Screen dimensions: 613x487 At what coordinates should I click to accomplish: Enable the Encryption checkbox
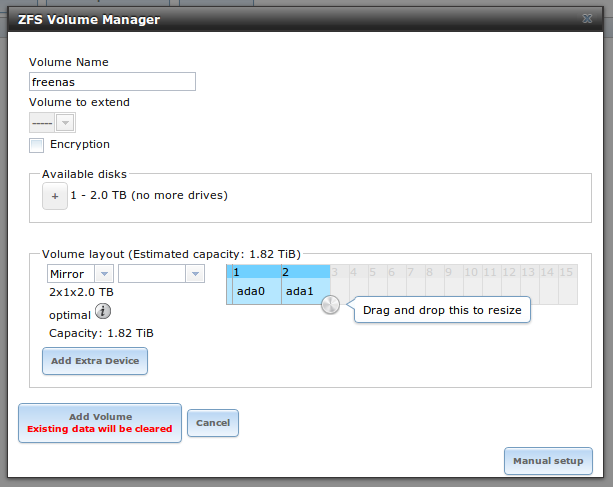(x=36, y=145)
